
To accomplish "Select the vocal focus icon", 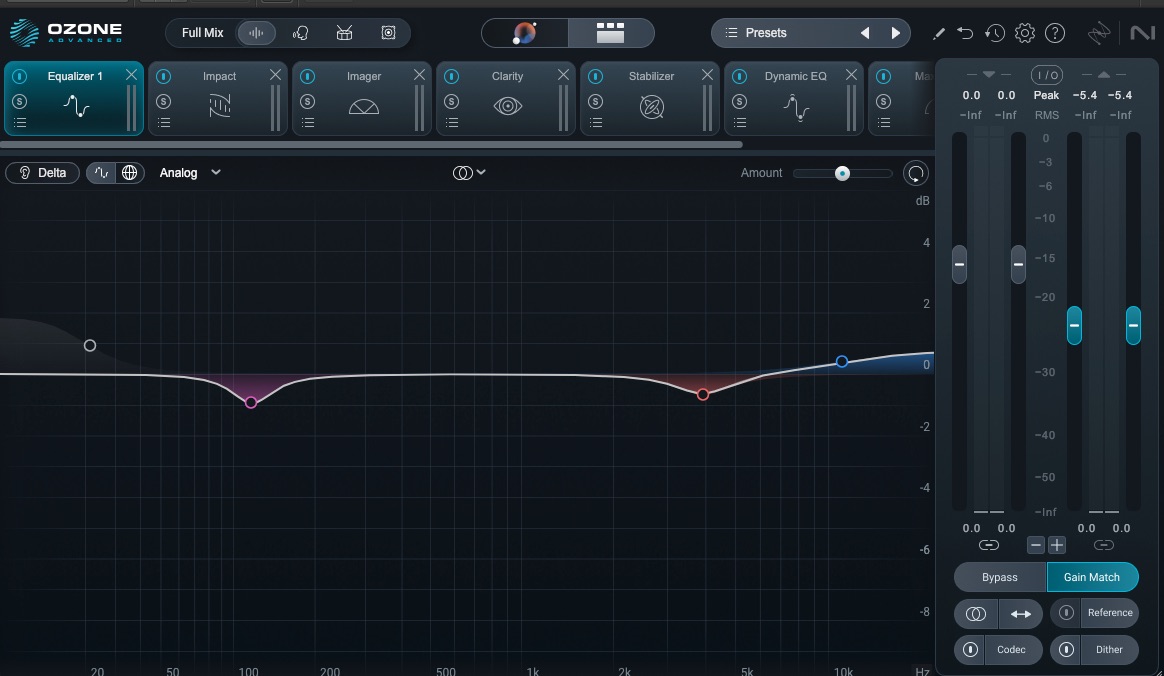I will pos(300,33).
